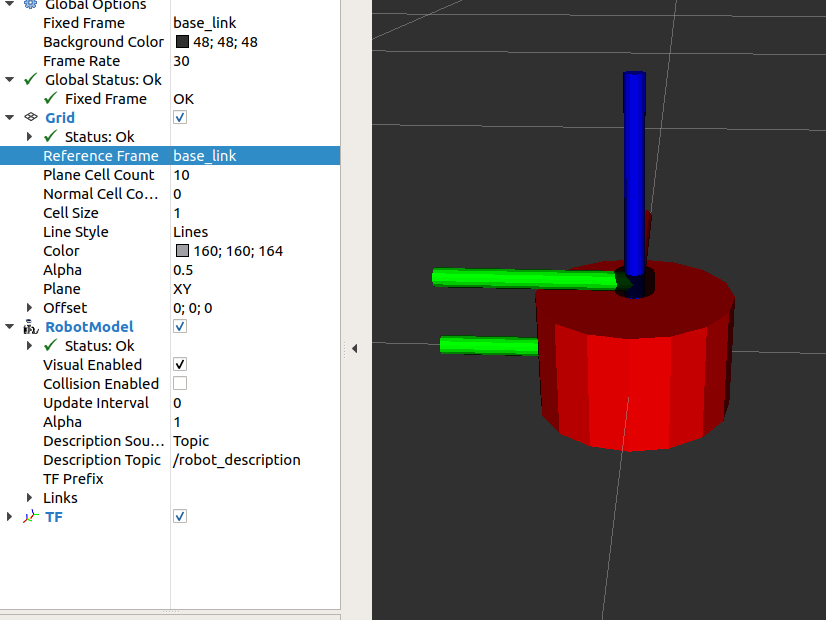Viewport: 826px width, 620px height.
Task: Open the Background Color swatch
Action: [182, 42]
